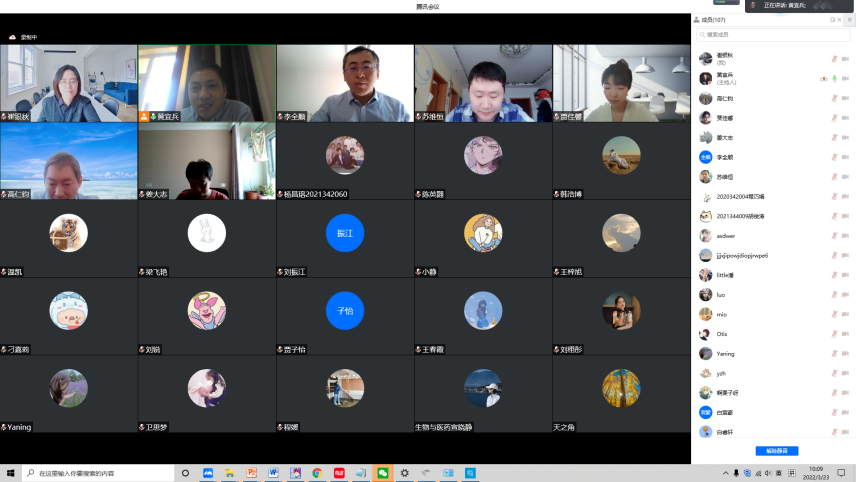Screen dimensions: 856x482
Task: Pop out the members panel
Action: [832, 19]
